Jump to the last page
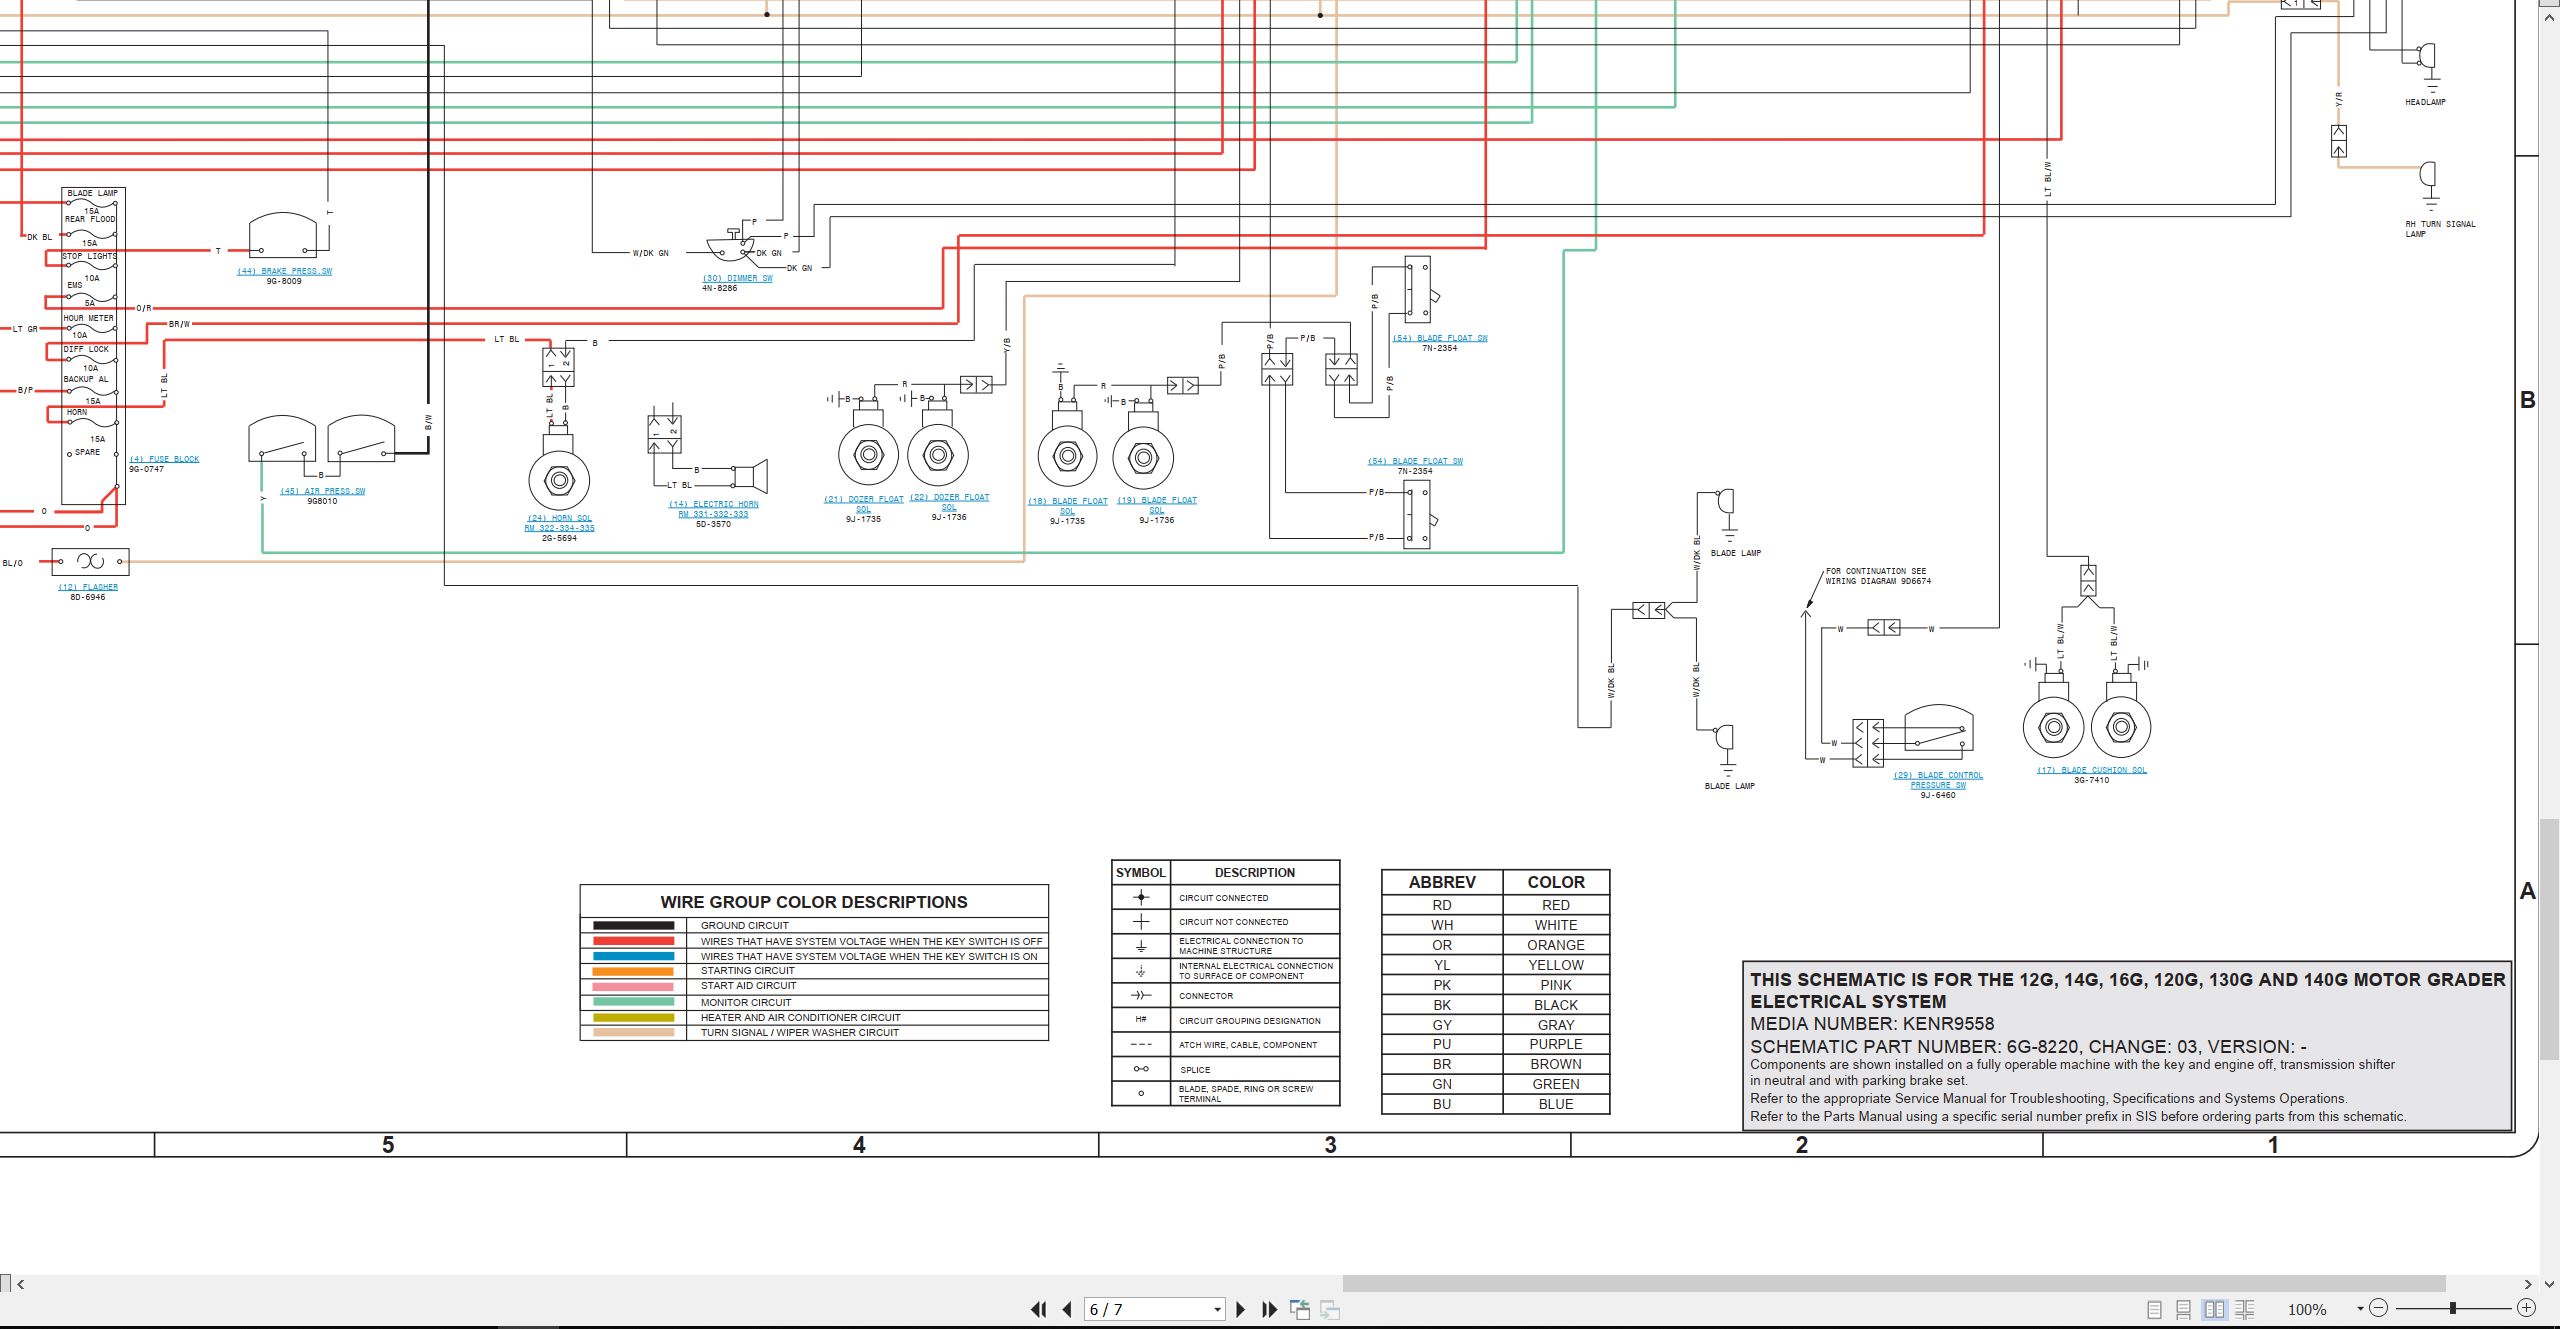Screen dimensions: 2560x1329 tap(1270, 1309)
